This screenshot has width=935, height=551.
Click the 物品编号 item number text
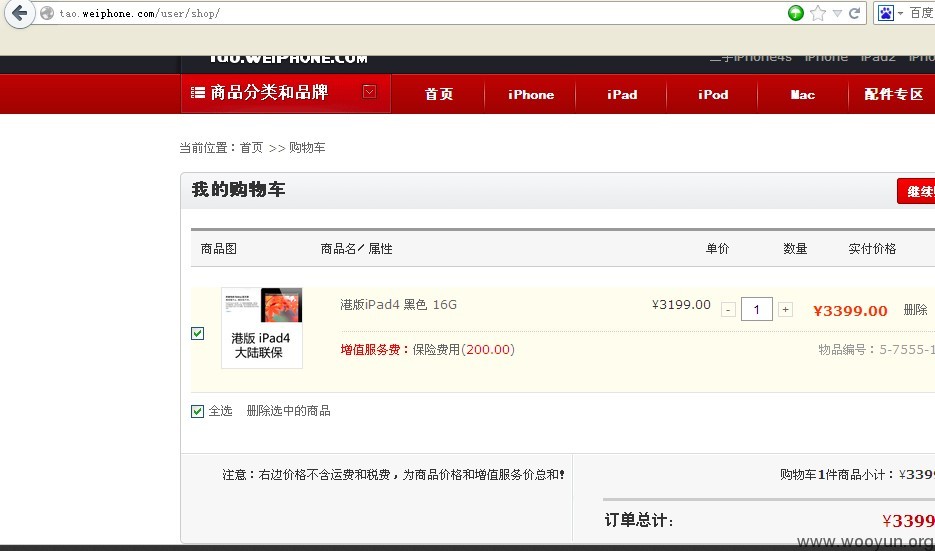pos(877,349)
